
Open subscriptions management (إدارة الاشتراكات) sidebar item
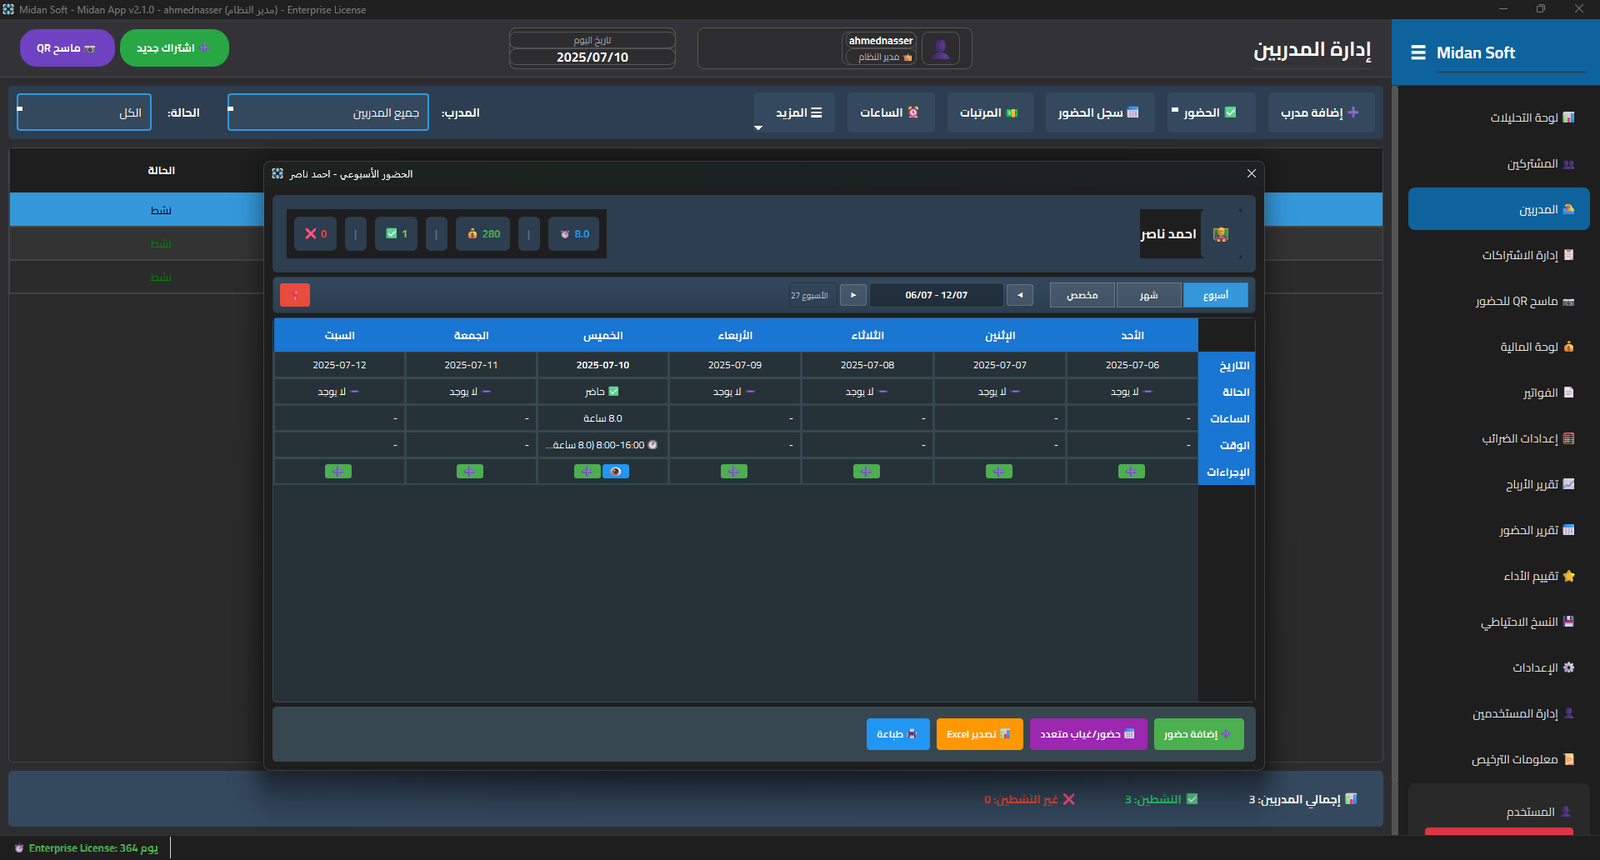point(1527,255)
